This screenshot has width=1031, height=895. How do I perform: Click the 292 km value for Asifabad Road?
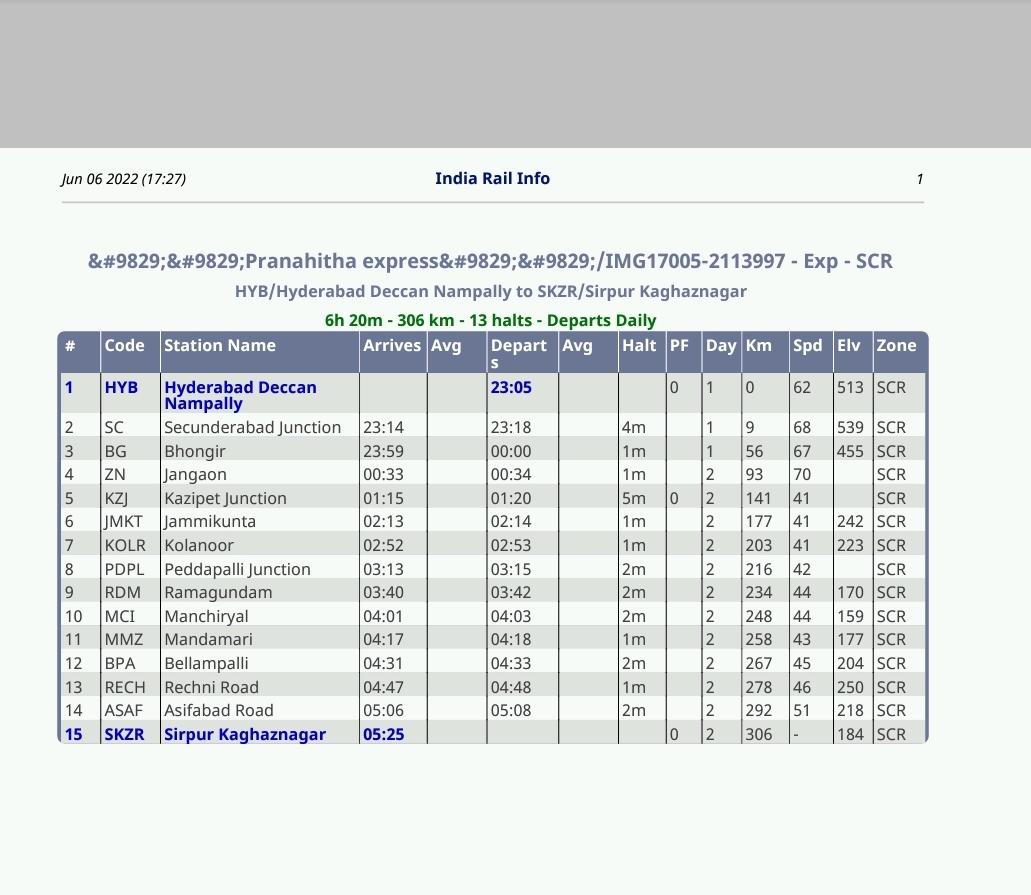tap(758, 710)
